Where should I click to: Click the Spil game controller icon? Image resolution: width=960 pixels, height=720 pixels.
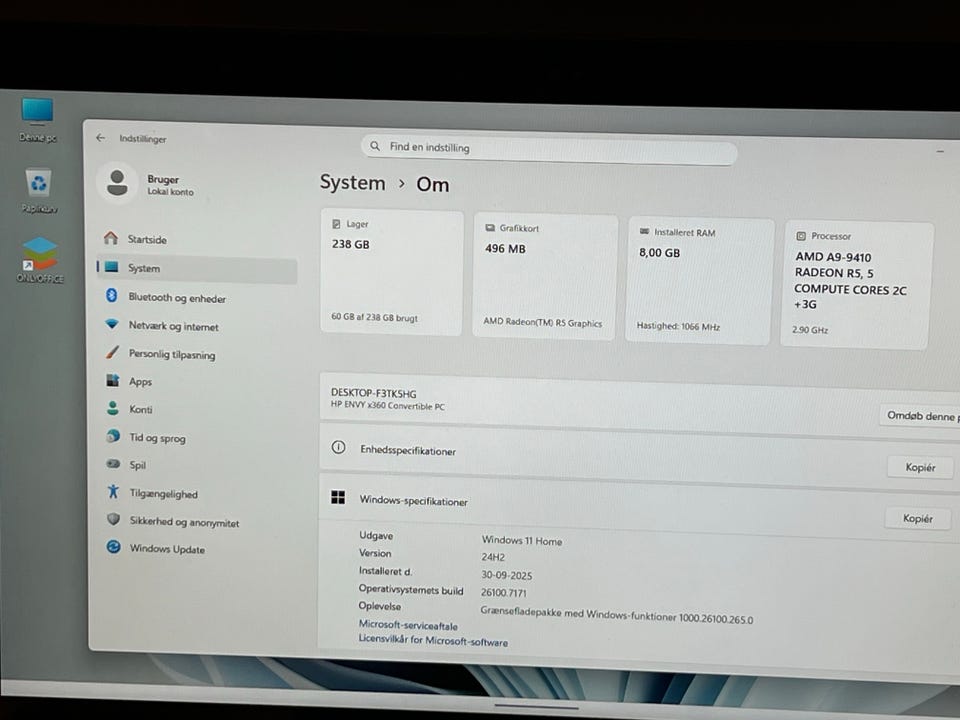(113, 463)
